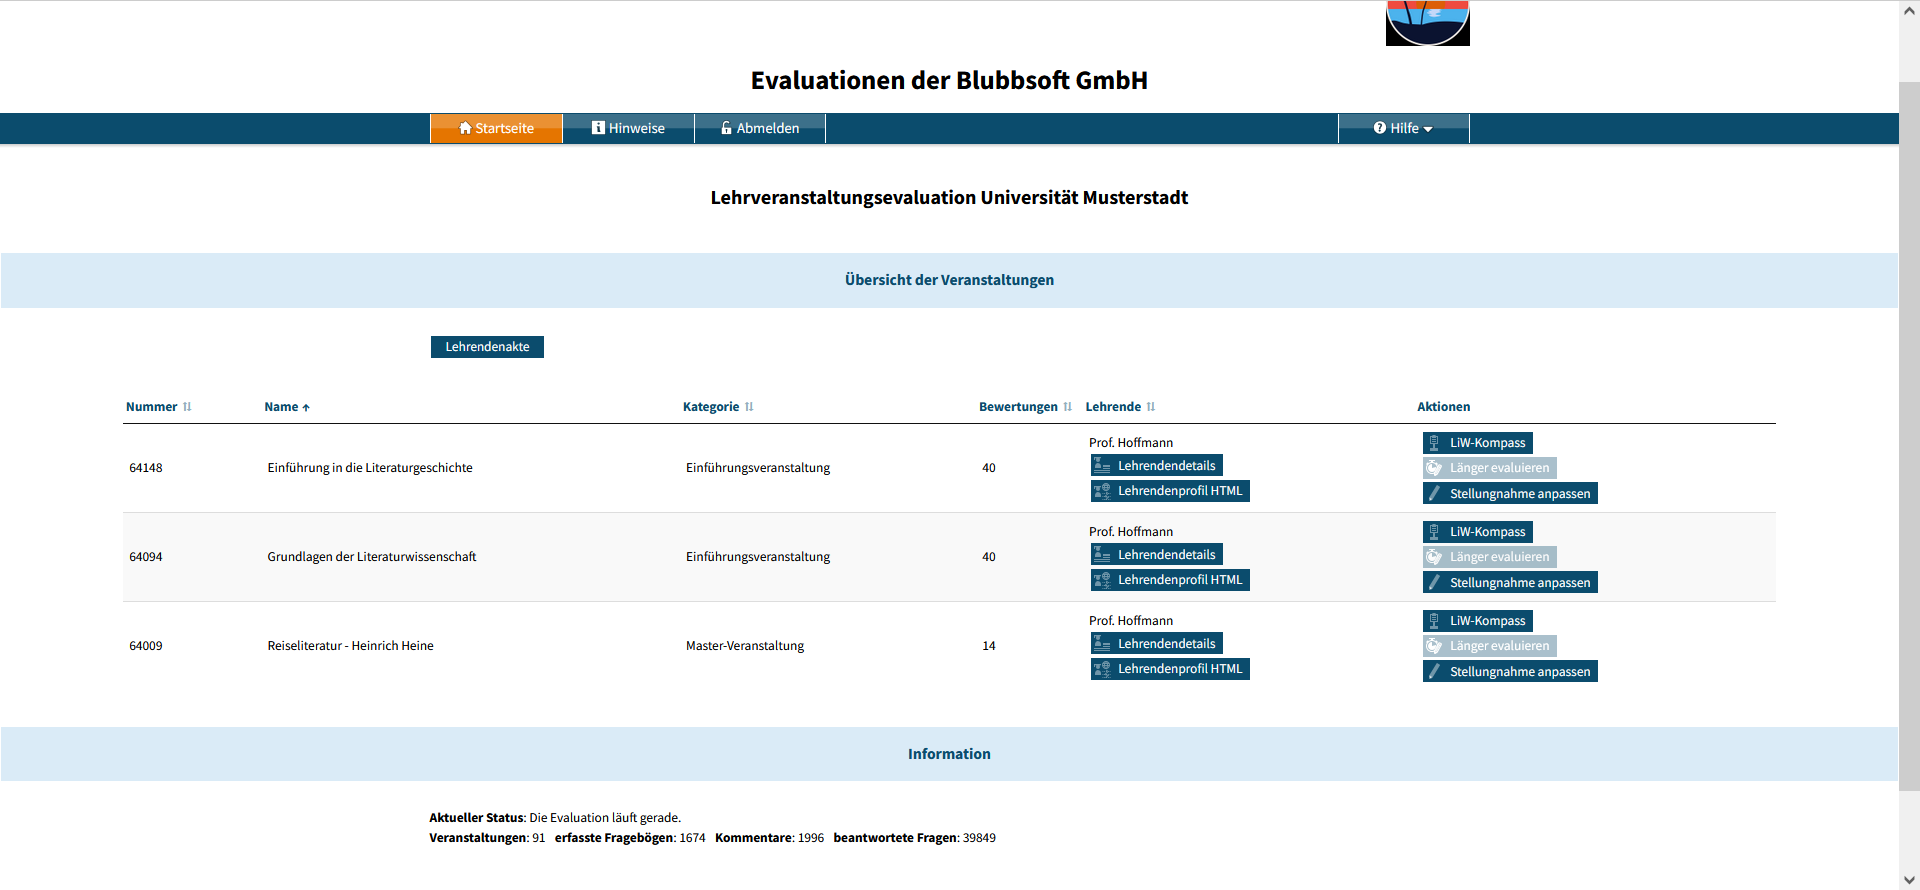The width and height of the screenshot is (1920, 890).
Task: Open the Hilfe dropdown menu
Action: click(1403, 128)
